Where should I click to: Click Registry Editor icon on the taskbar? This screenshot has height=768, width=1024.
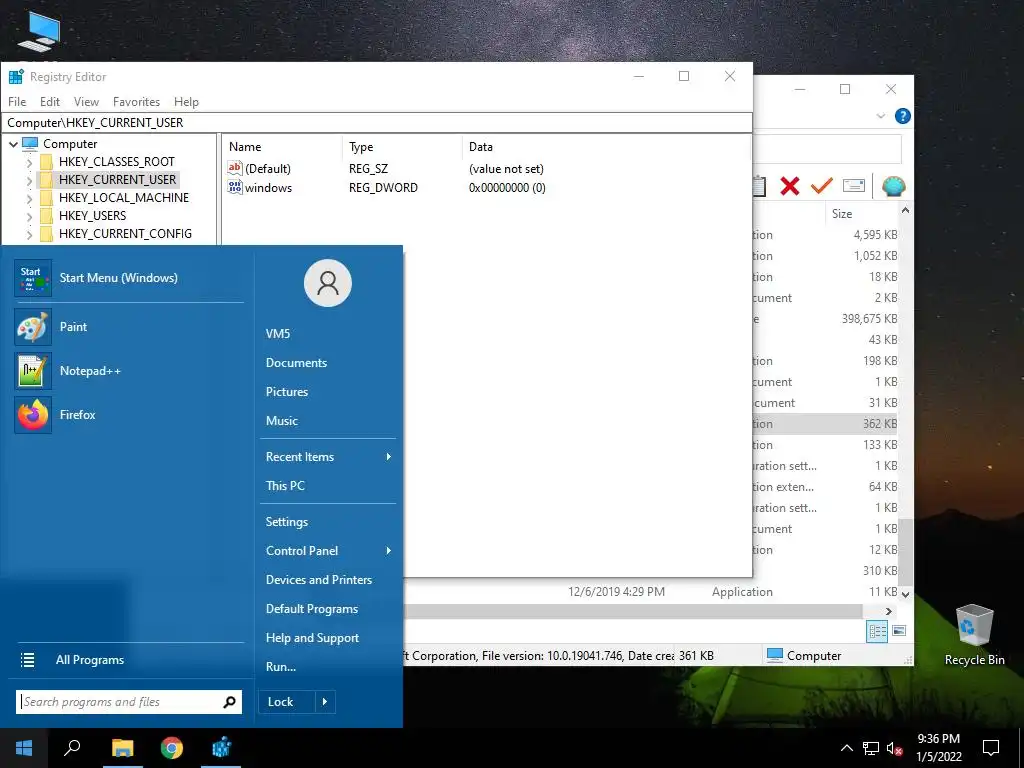(x=221, y=748)
